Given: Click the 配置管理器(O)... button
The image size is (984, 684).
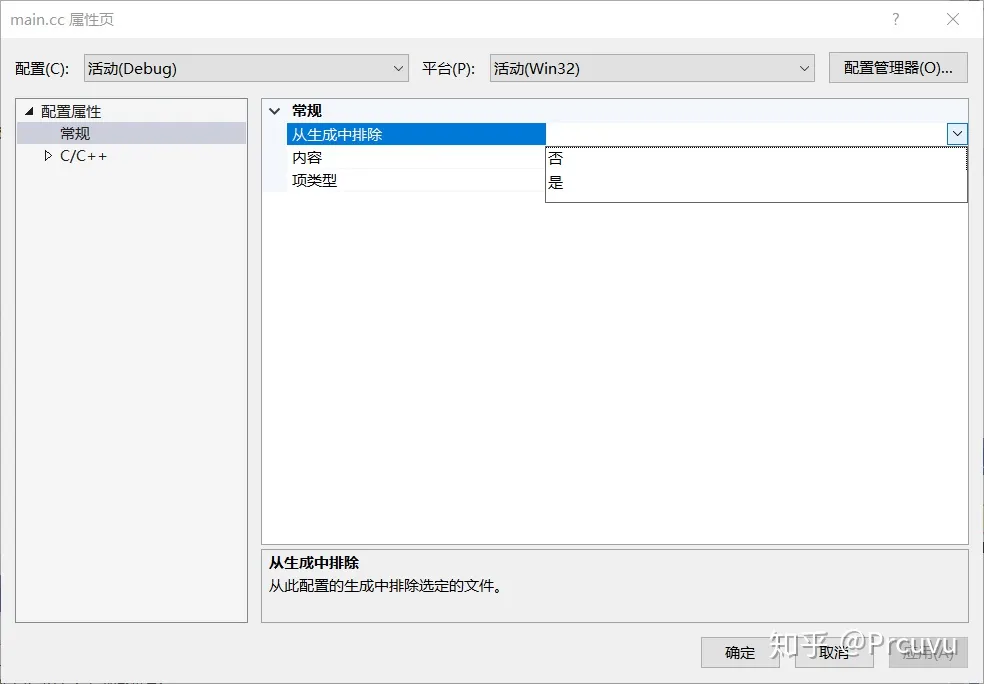Looking at the screenshot, I should pyautogui.click(x=897, y=68).
